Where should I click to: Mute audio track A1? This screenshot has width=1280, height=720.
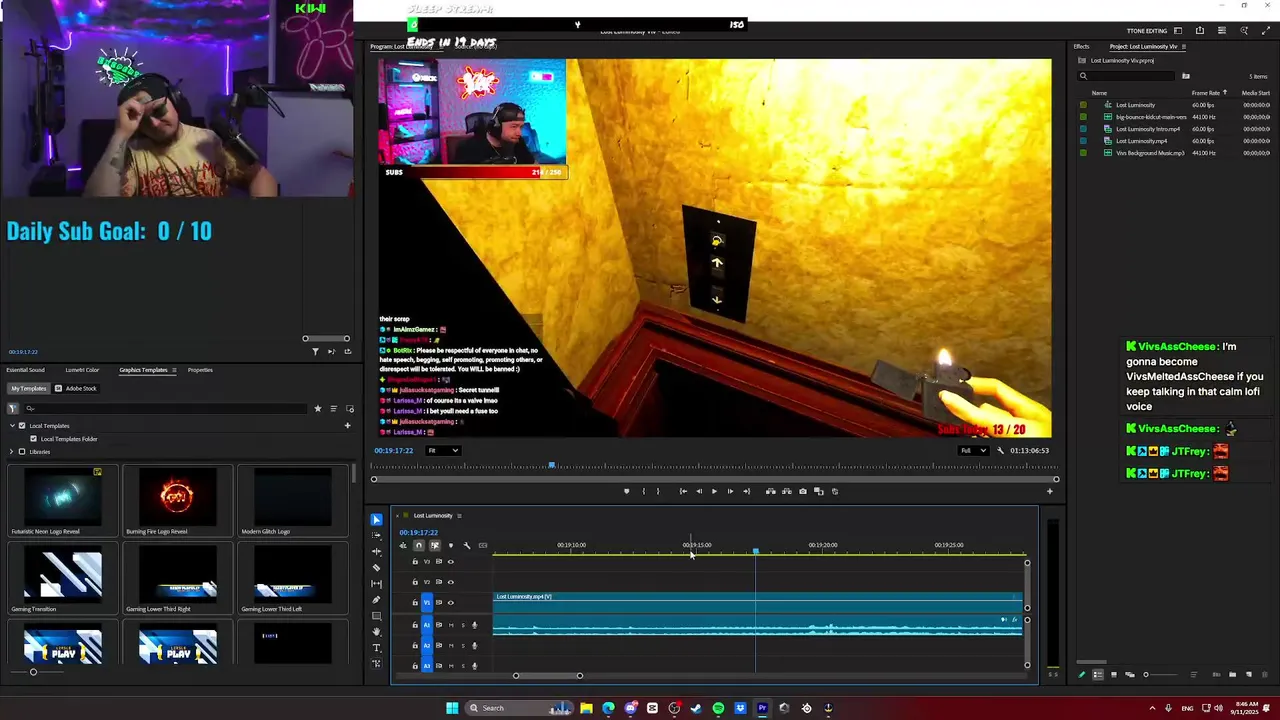point(450,625)
